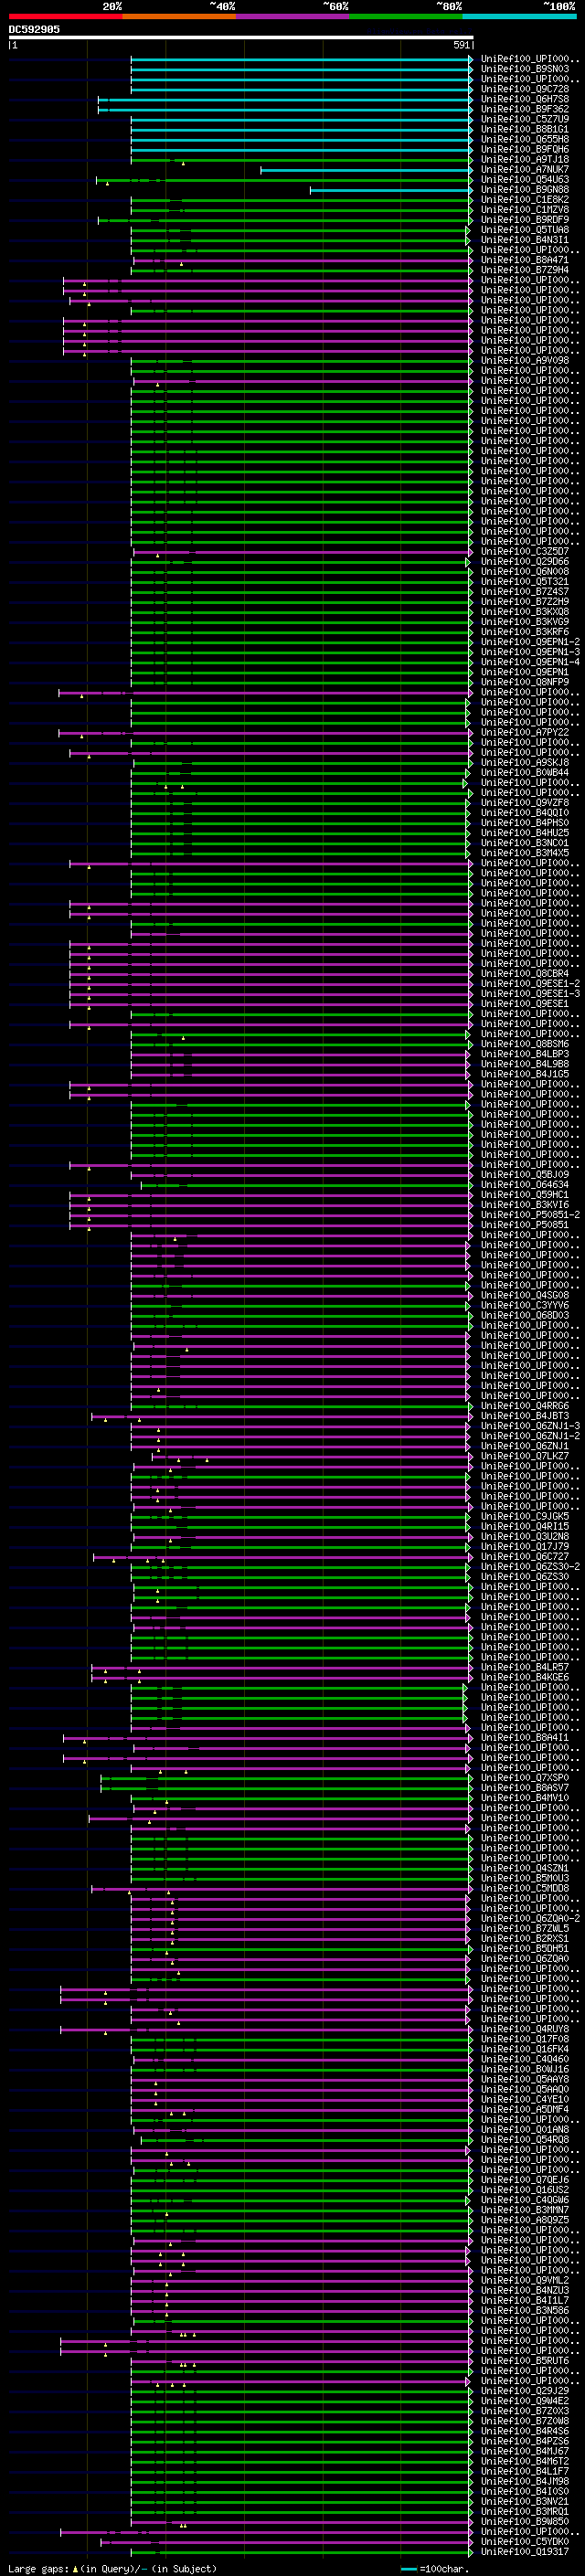The width and height of the screenshot is (585, 2576).
Task: Choose label UniRef100_B8A471
Action: (525, 261)
